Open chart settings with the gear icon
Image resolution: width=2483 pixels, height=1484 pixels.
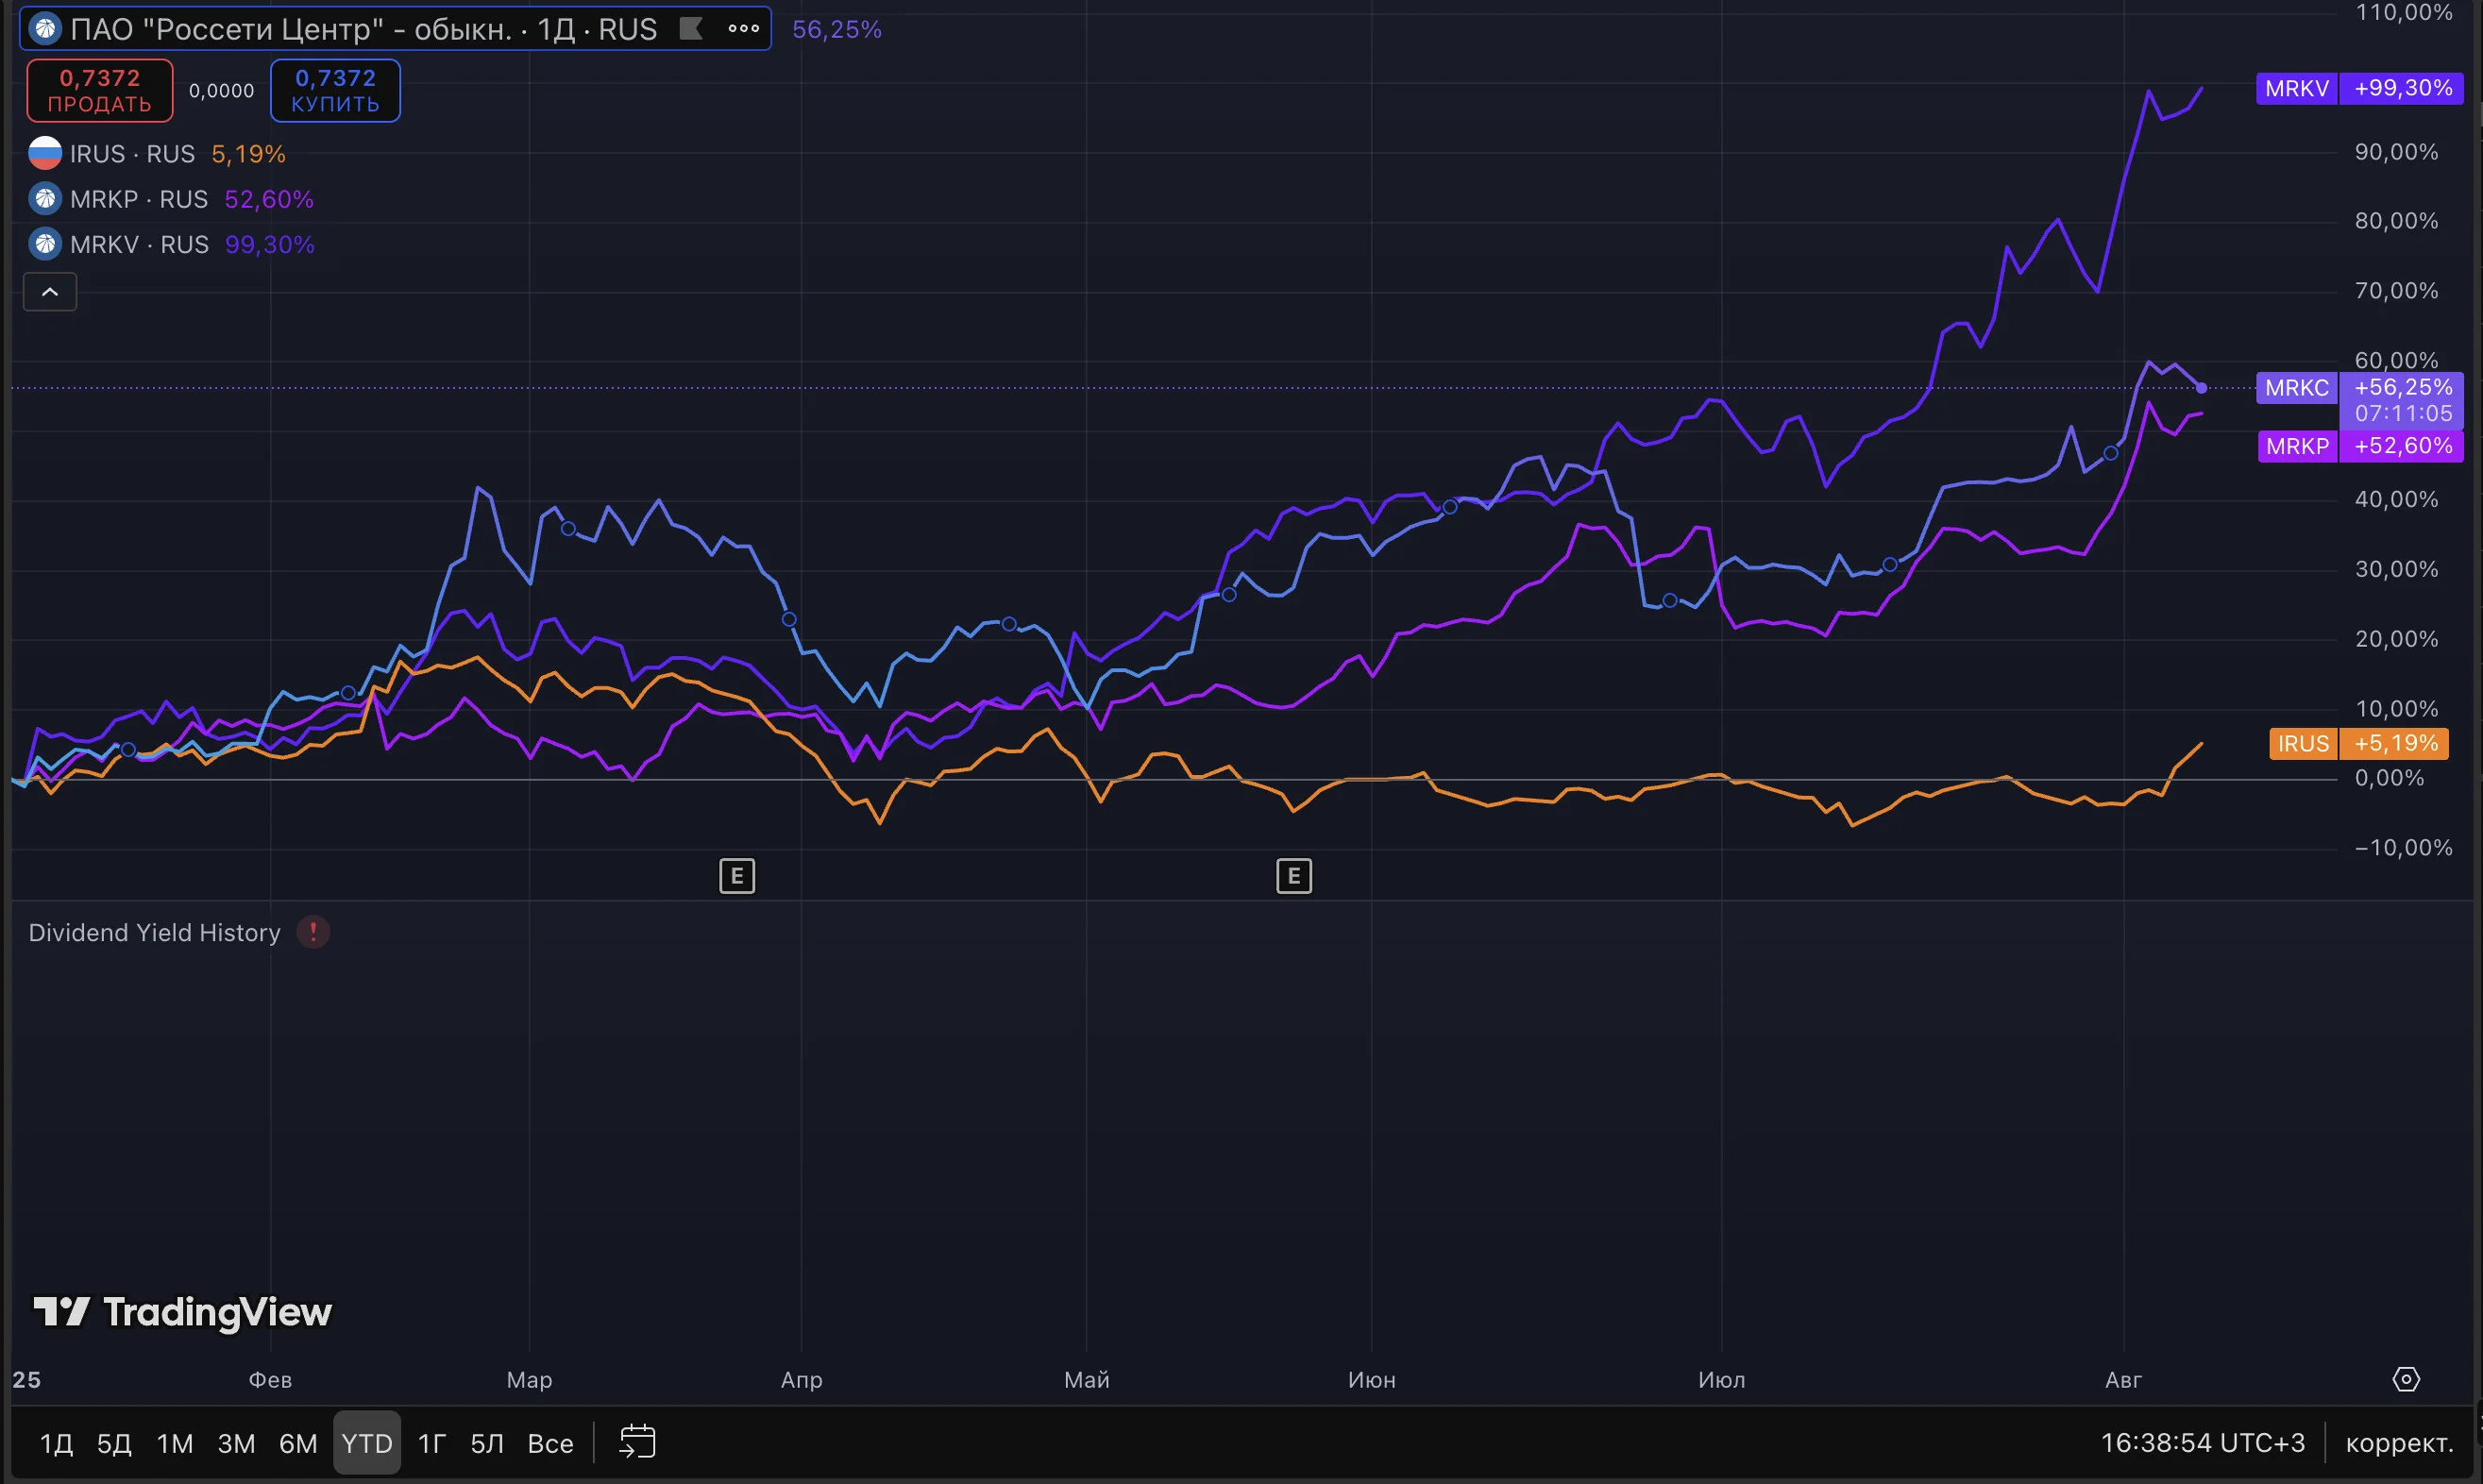(2406, 1380)
